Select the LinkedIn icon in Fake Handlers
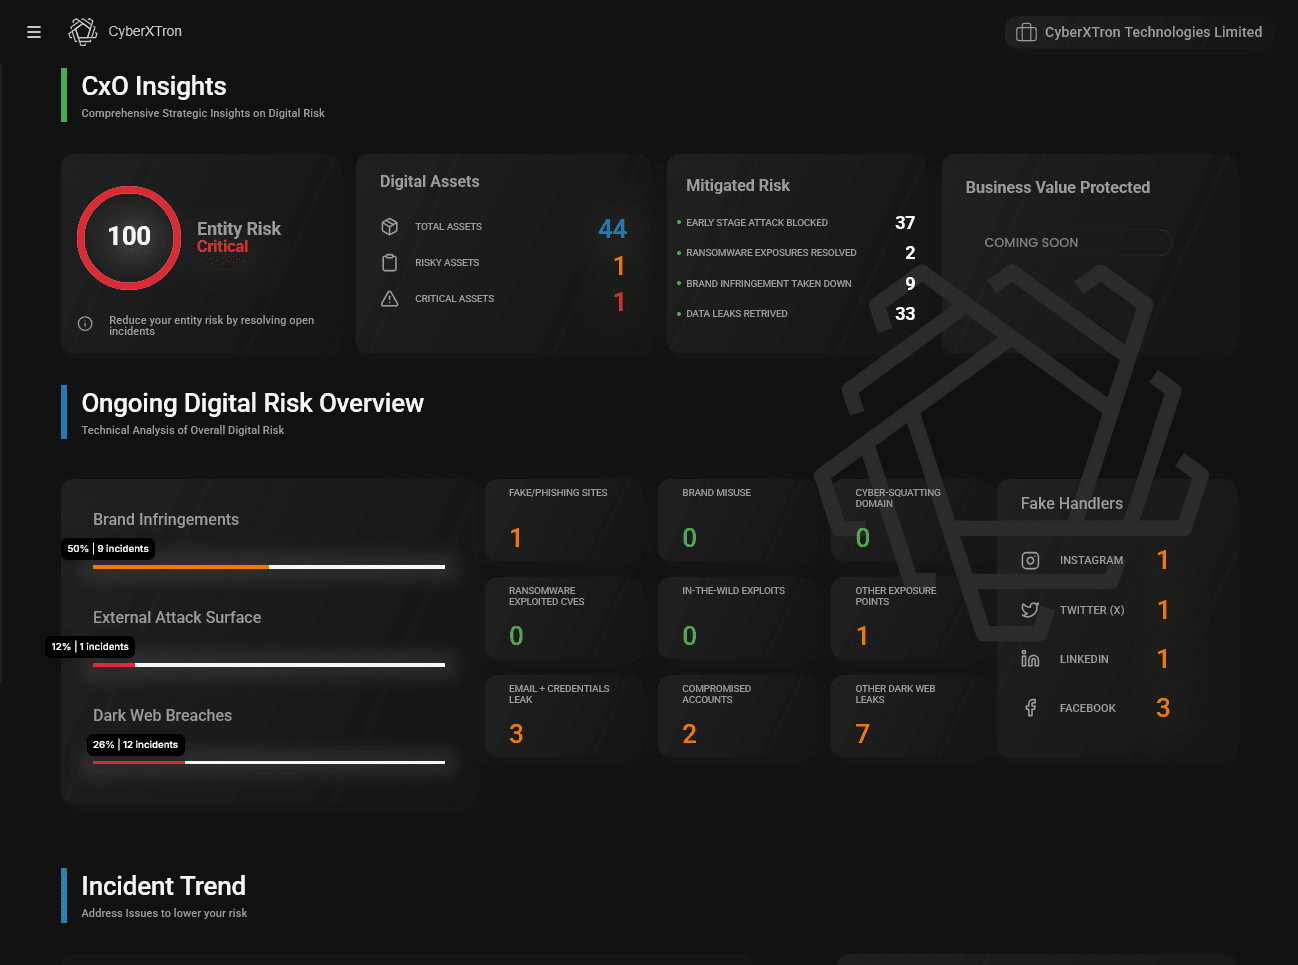 1030,658
